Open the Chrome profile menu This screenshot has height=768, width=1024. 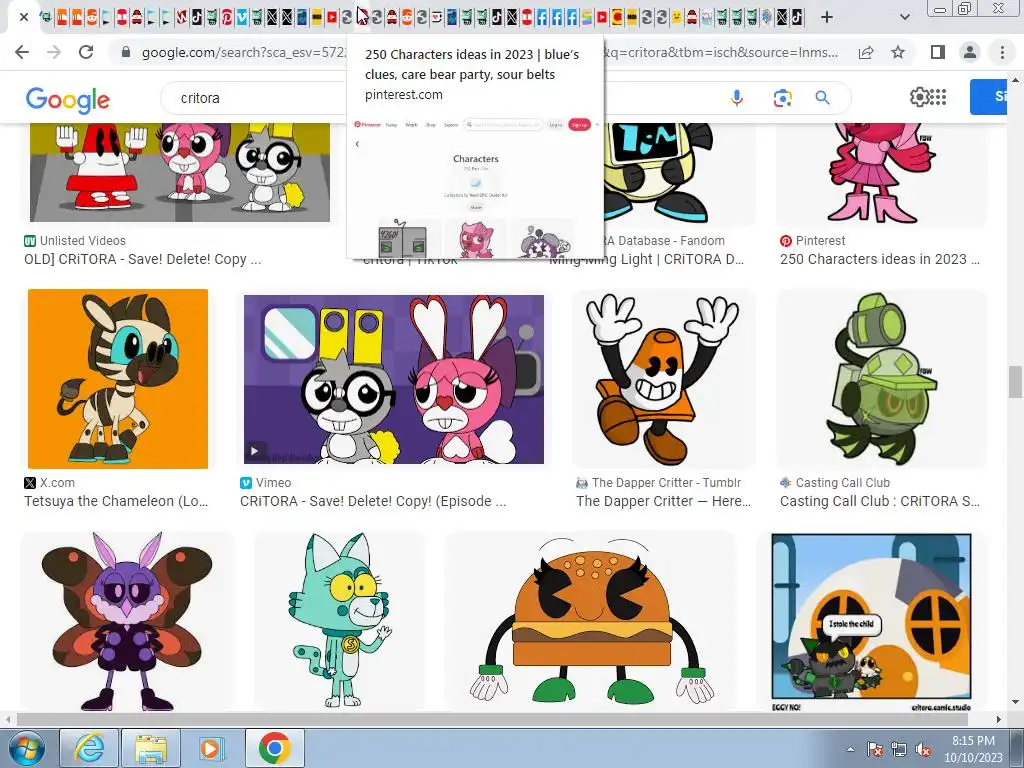(x=970, y=52)
